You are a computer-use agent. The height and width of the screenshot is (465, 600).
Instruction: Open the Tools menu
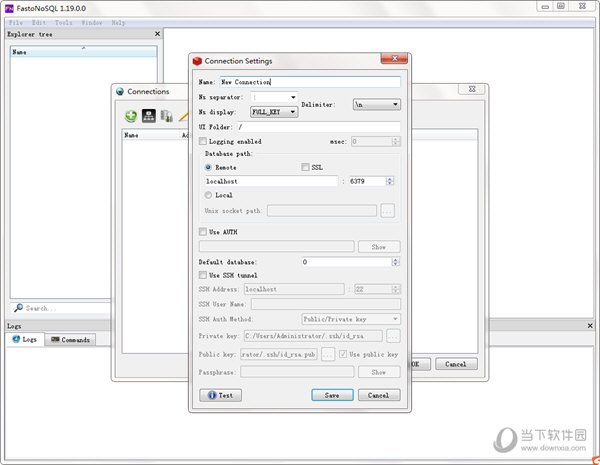click(64, 23)
